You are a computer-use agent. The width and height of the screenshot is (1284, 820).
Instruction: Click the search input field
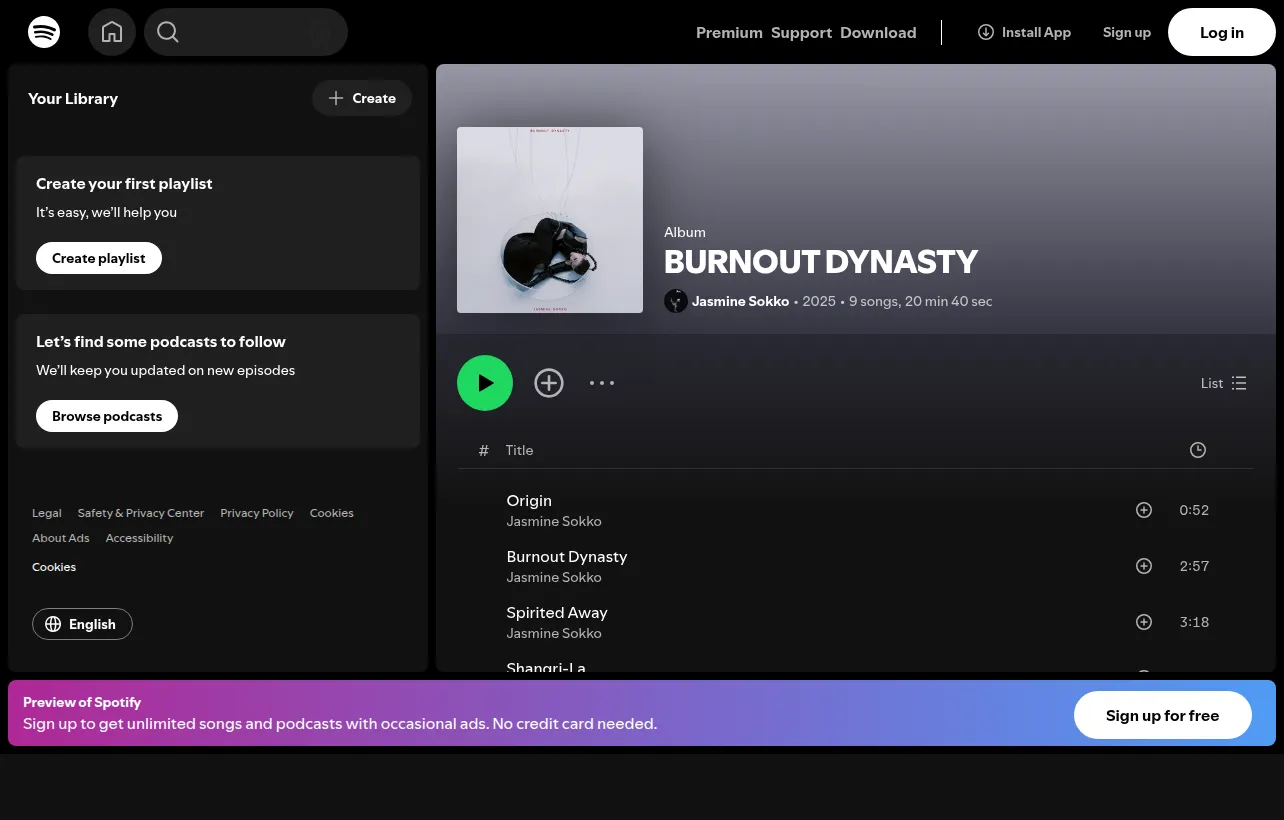(246, 32)
